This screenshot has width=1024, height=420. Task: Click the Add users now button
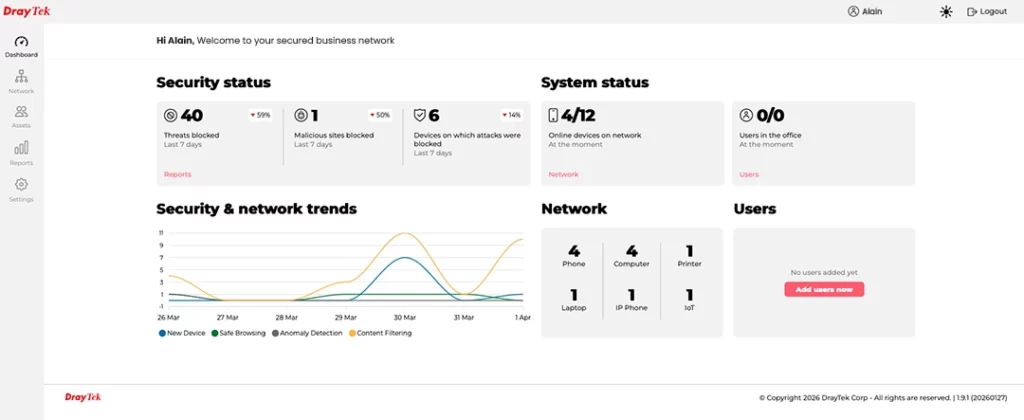pyautogui.click(x=824, y=289)
